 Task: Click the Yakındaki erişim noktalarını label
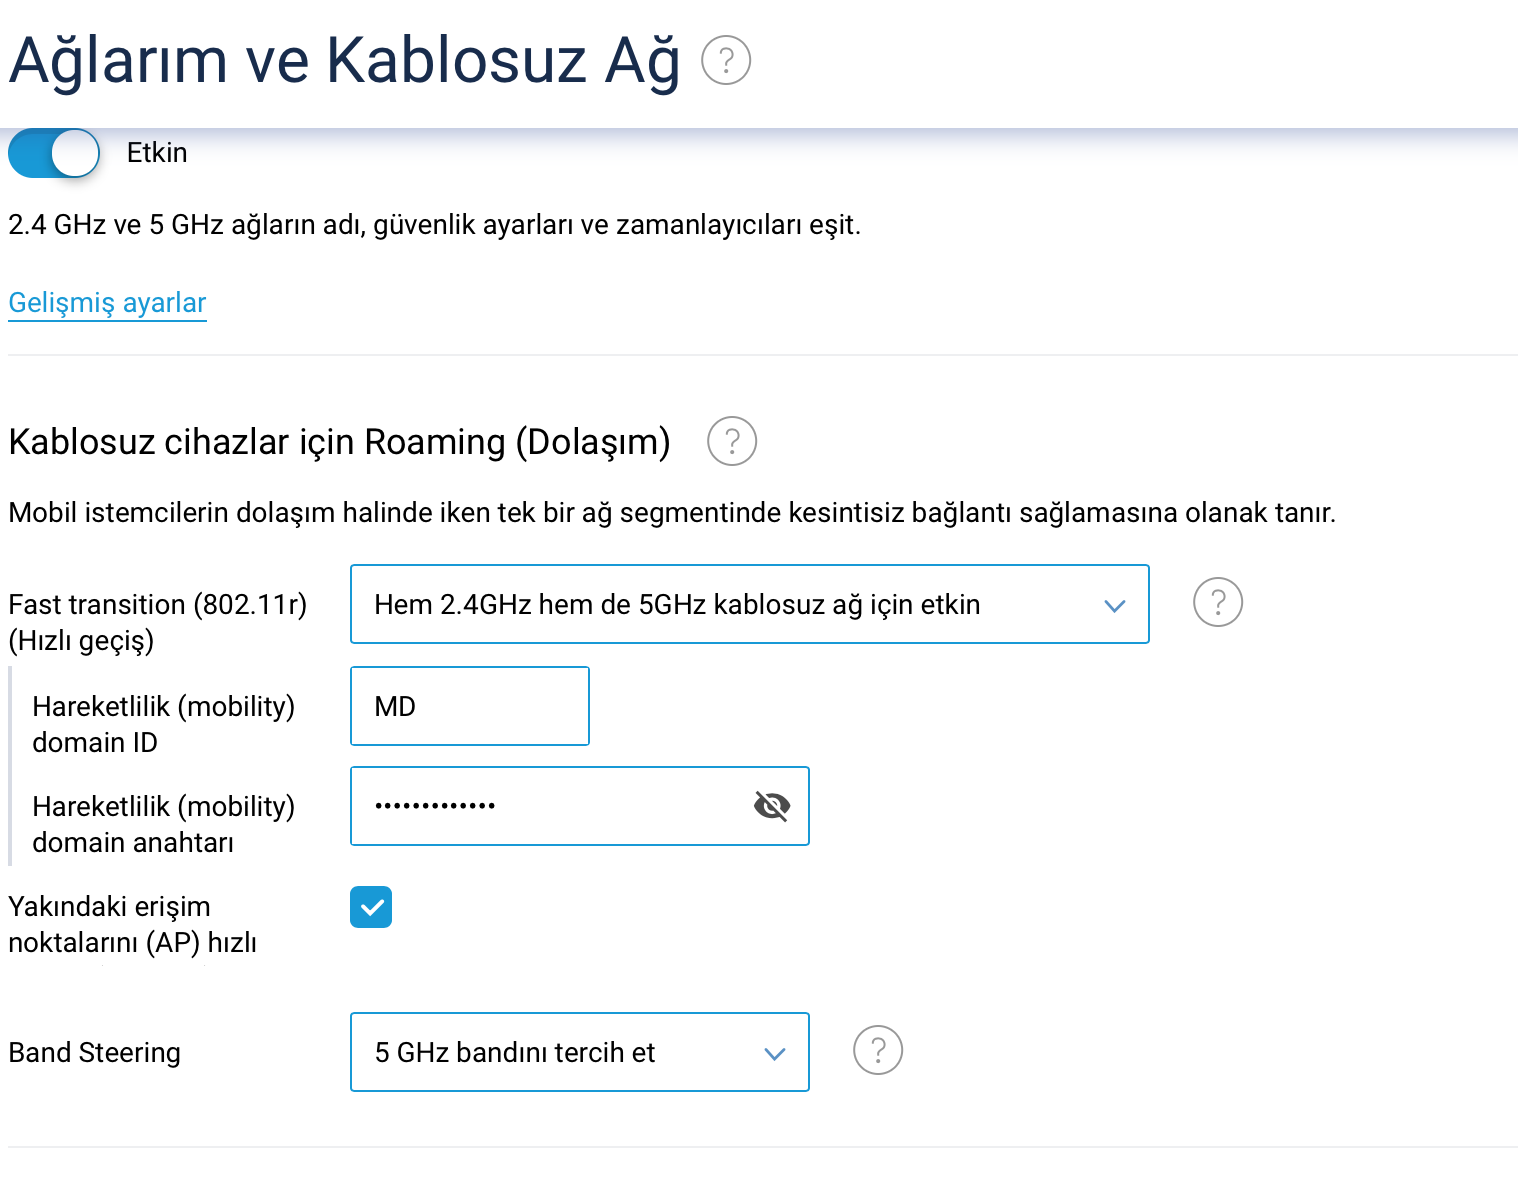click(x=132, y=924)
